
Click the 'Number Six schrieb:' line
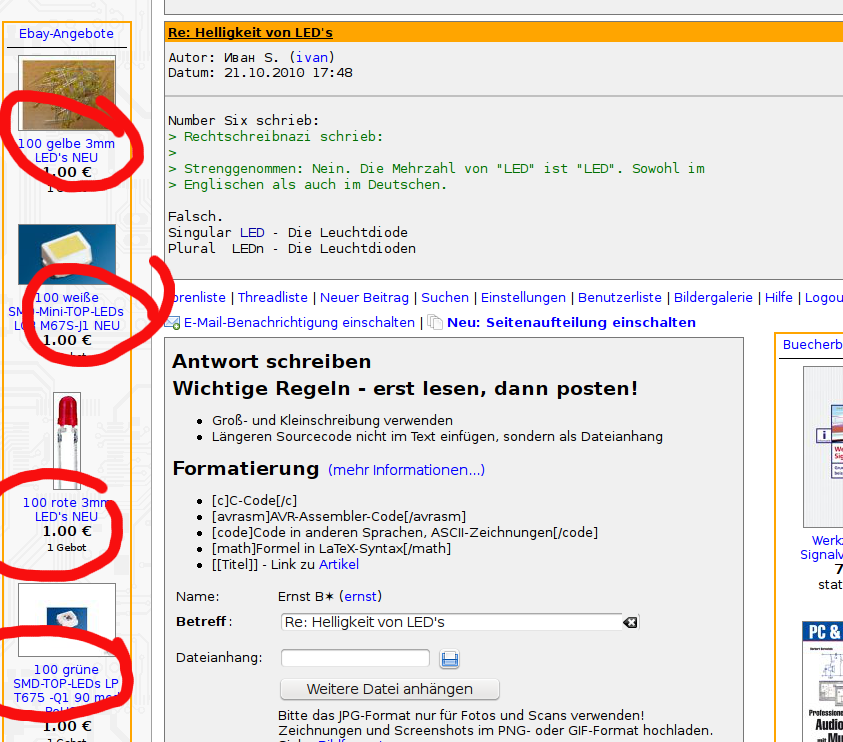click(244, 120)
